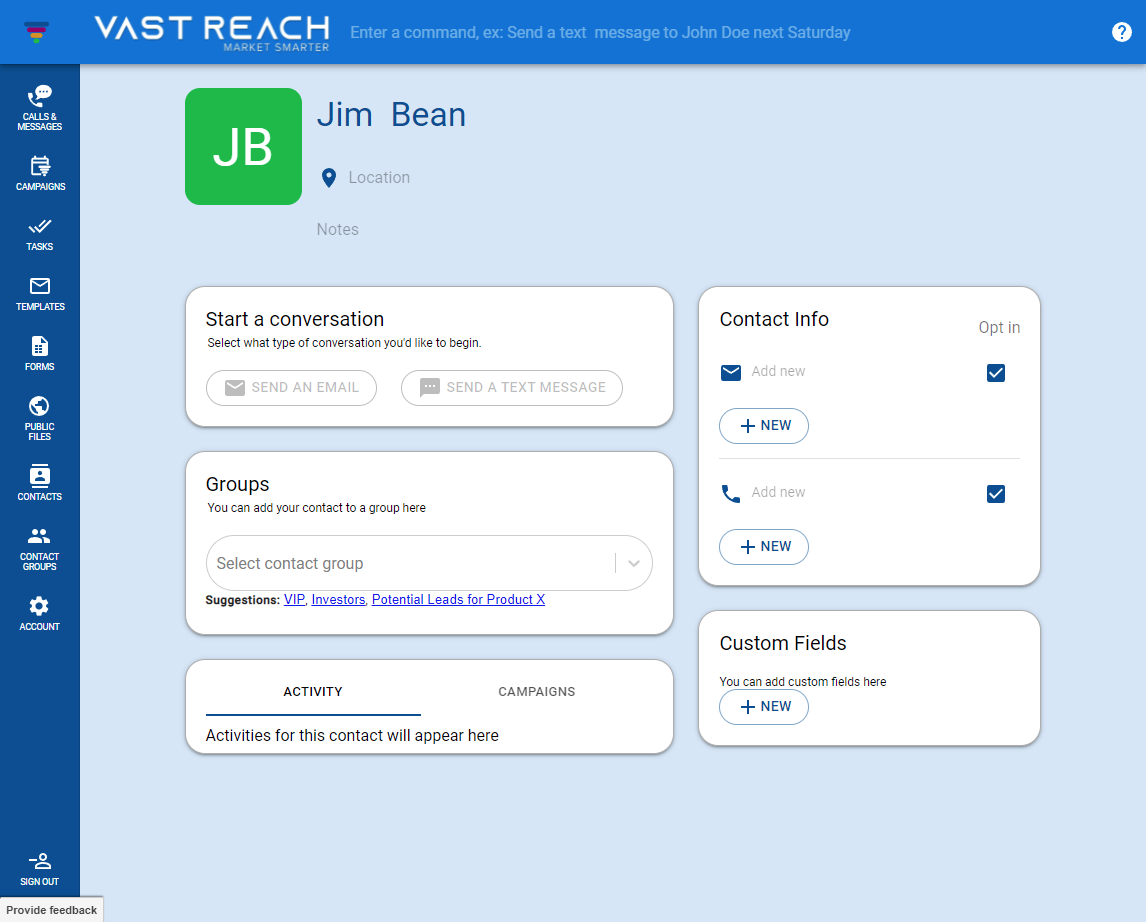1146x922 pixels.
Task: Click the Provide feedback button
Action: pyautogui.click(x=52, y=910)
